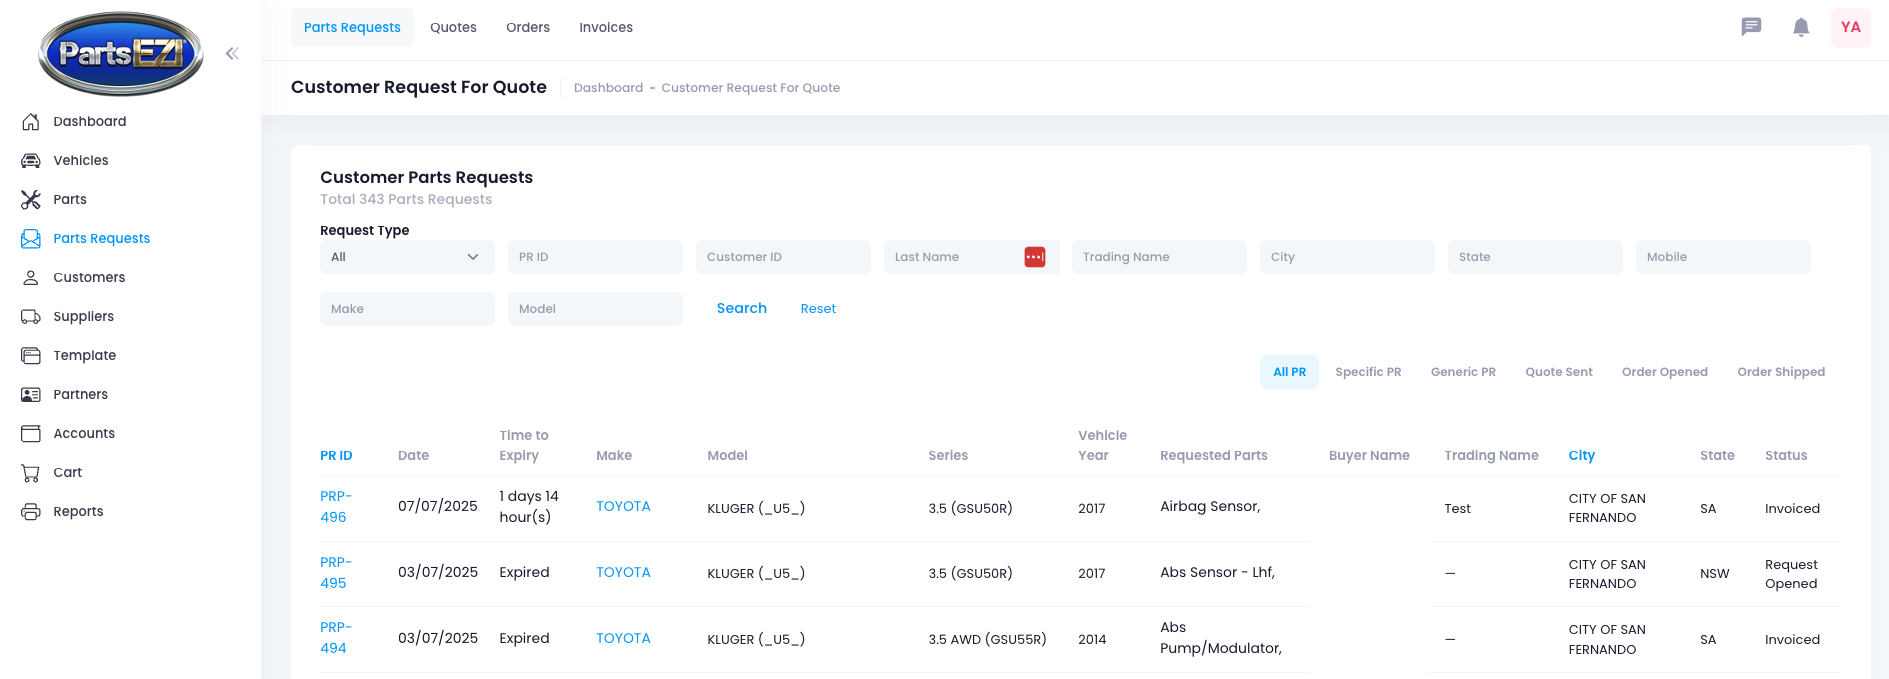This screenshot has height=679, width=1889.
Task: Click the Reset link
Action: [818, 309]
